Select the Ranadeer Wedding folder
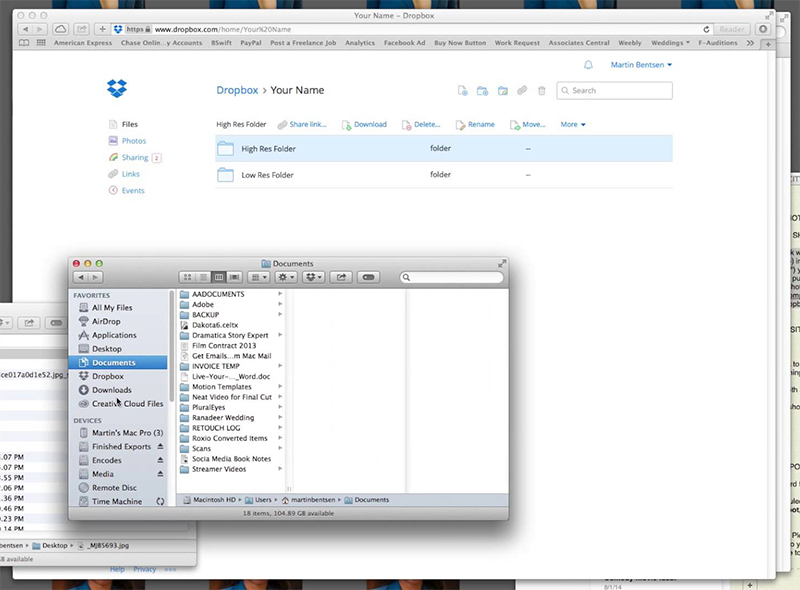The image size is (800, 590). click(223, 417)
